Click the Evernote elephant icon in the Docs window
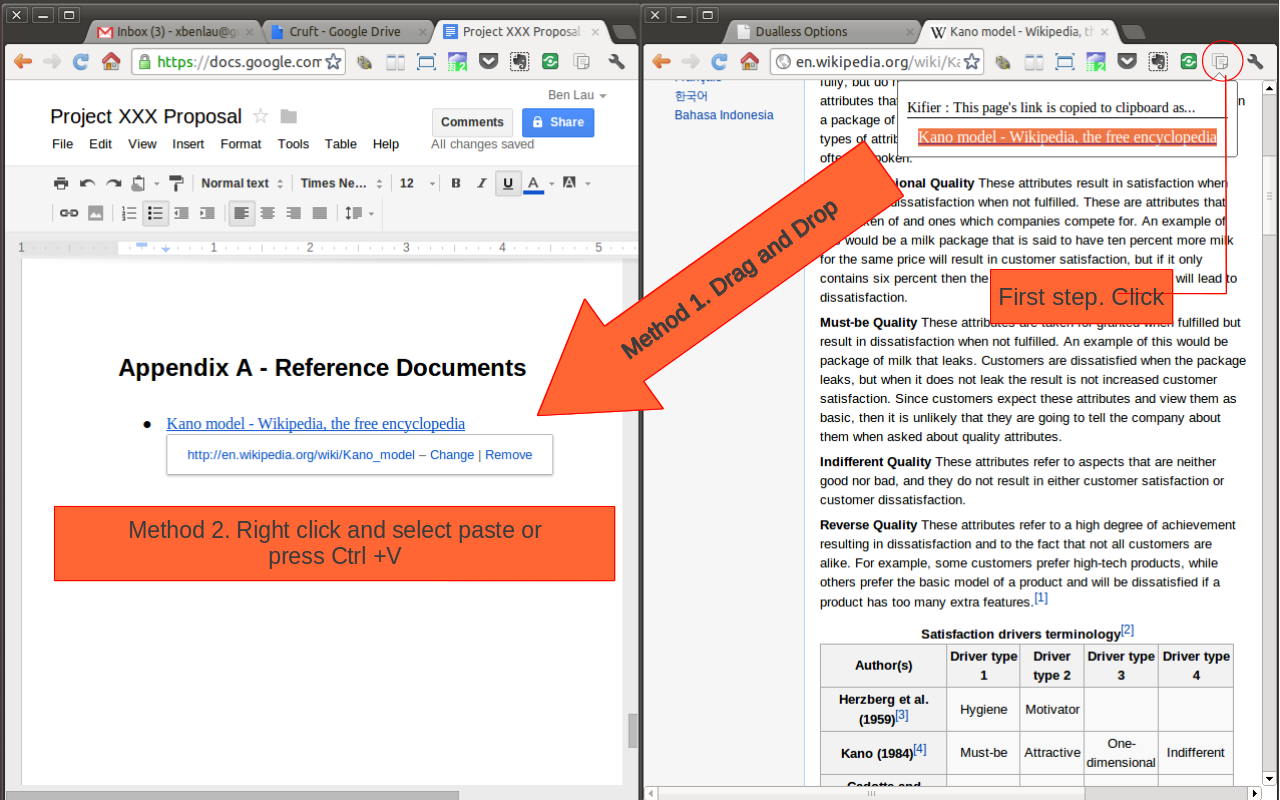 [519, 62]
